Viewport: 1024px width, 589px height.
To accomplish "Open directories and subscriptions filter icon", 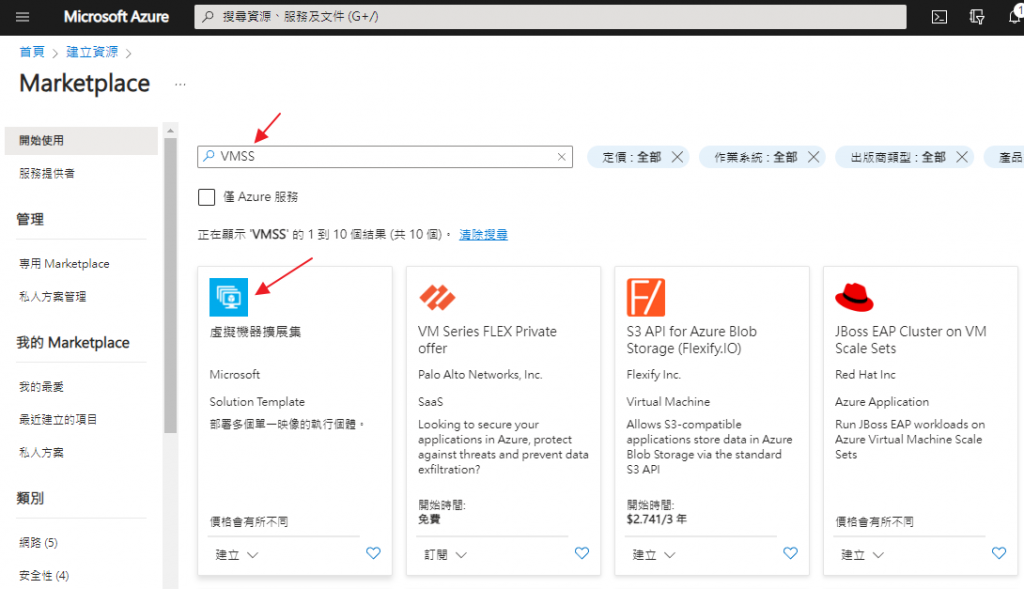I will tap(977, 17).
